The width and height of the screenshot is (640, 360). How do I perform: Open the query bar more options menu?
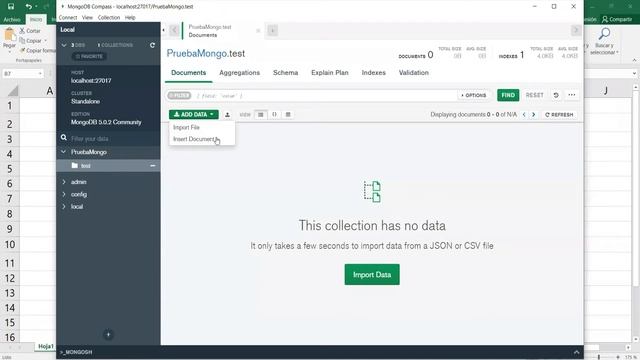click(571, 95)
